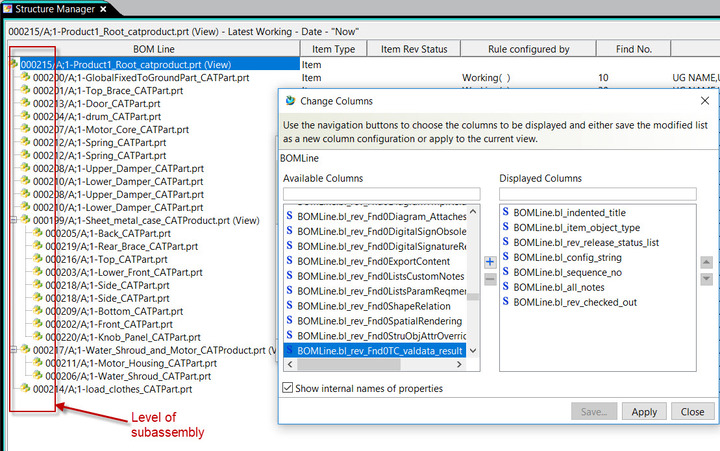This screenshot has height=451, width=720.
Task: Click icon of 000207 Motor_Core row
Action: [25, 129]
